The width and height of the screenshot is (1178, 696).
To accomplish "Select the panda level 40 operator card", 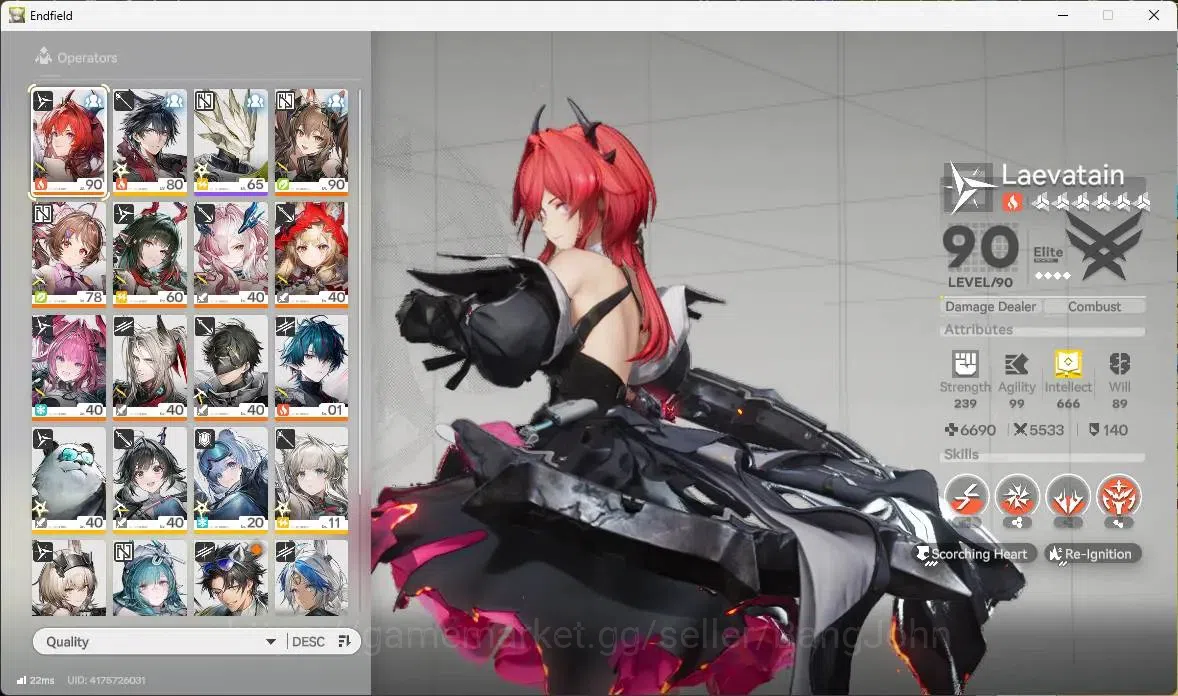I will click(69, 480).
